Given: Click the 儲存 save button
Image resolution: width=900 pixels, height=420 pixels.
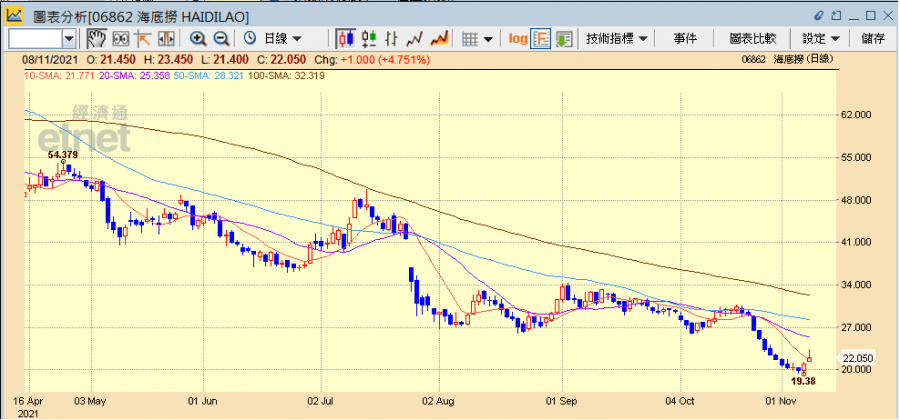Looking at the screenshot, I should [872, 39].
